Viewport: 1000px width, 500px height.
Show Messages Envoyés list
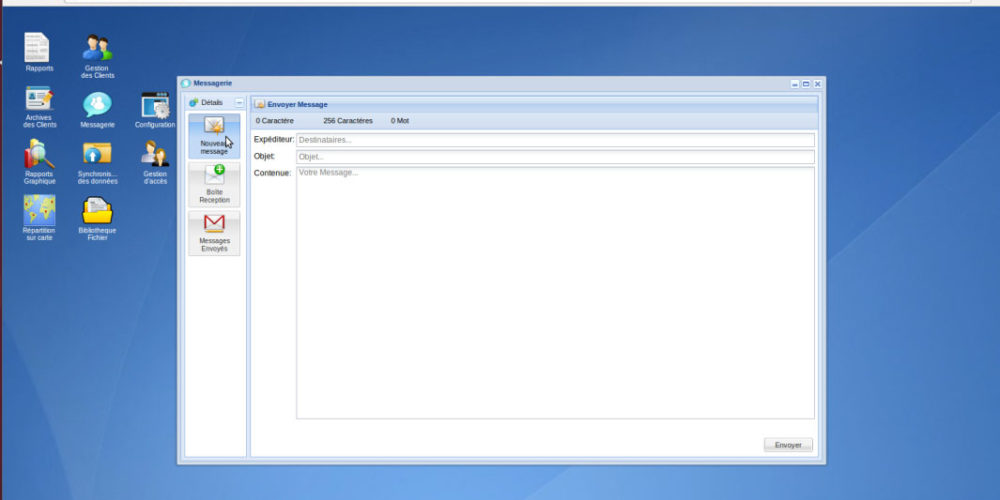pyautogui.click(x=214, y=232)
